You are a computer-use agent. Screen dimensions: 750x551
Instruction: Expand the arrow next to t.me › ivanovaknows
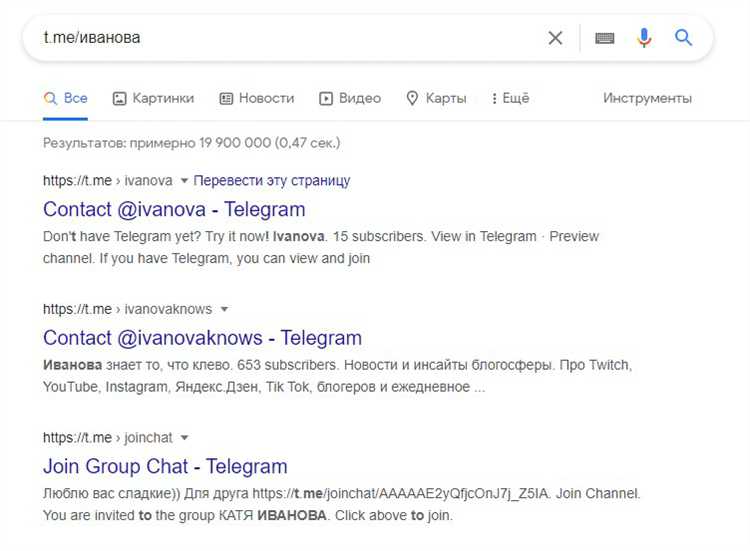[x=224, y=309]
